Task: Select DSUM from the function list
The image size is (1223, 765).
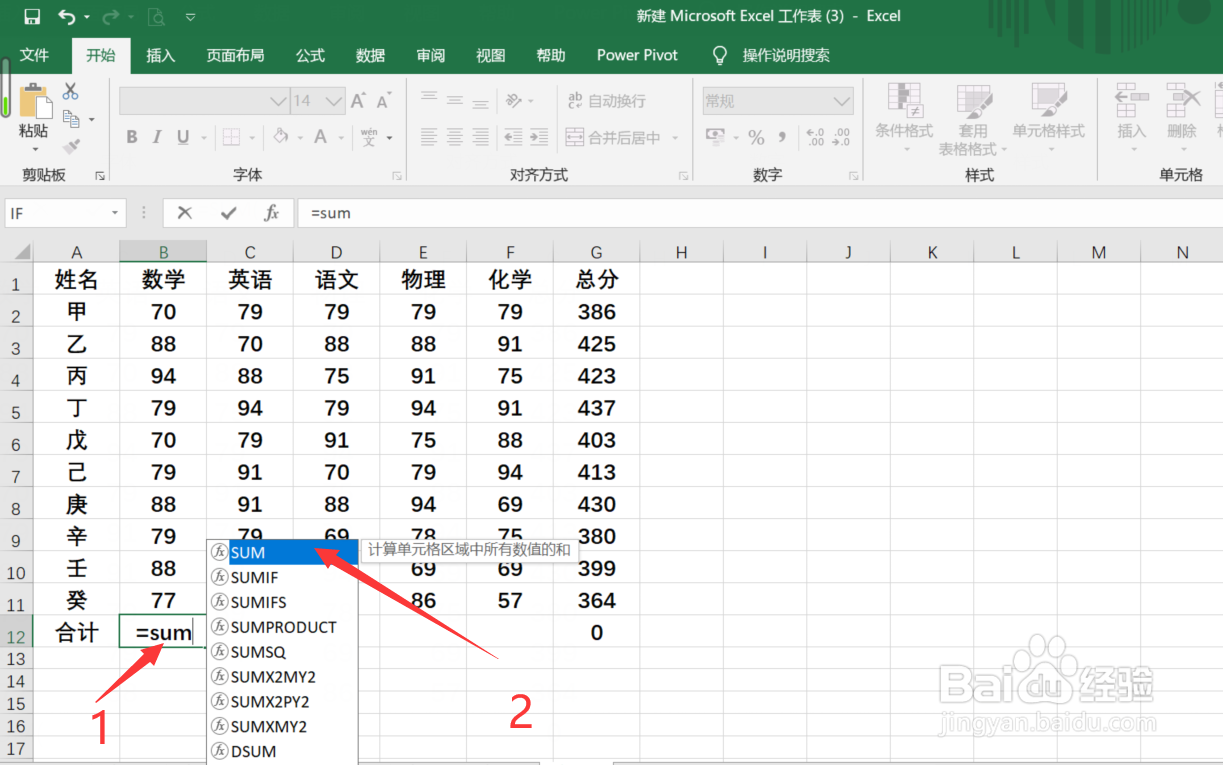Action: [282, 751]
